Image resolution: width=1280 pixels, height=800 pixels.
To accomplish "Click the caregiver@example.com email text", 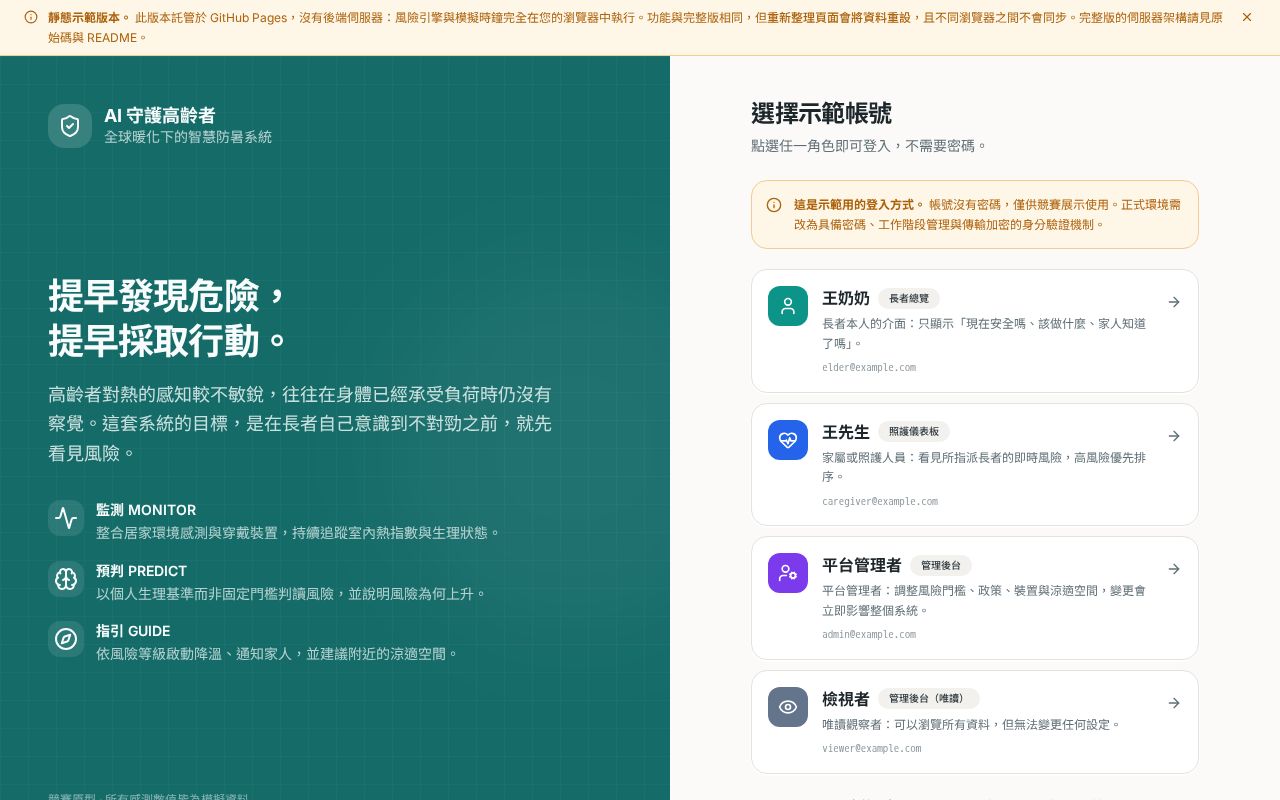I will (x=880, y=501).
